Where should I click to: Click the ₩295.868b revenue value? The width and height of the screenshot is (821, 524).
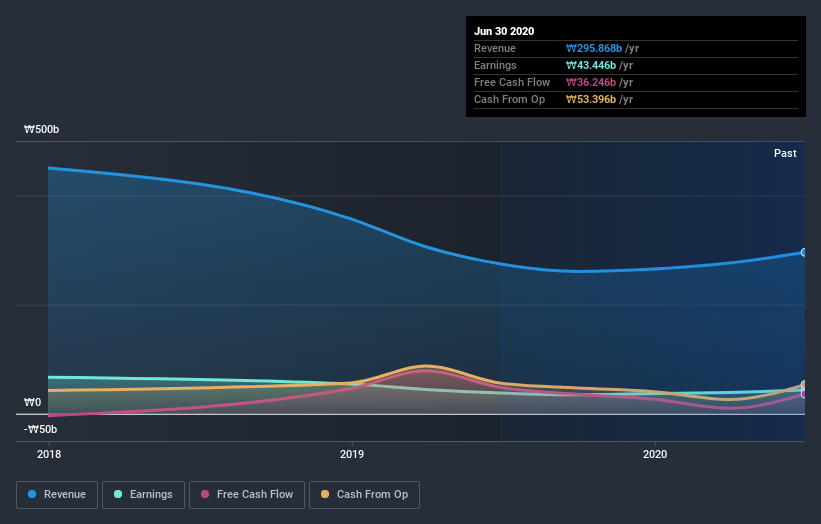click(x=594, y=48)
